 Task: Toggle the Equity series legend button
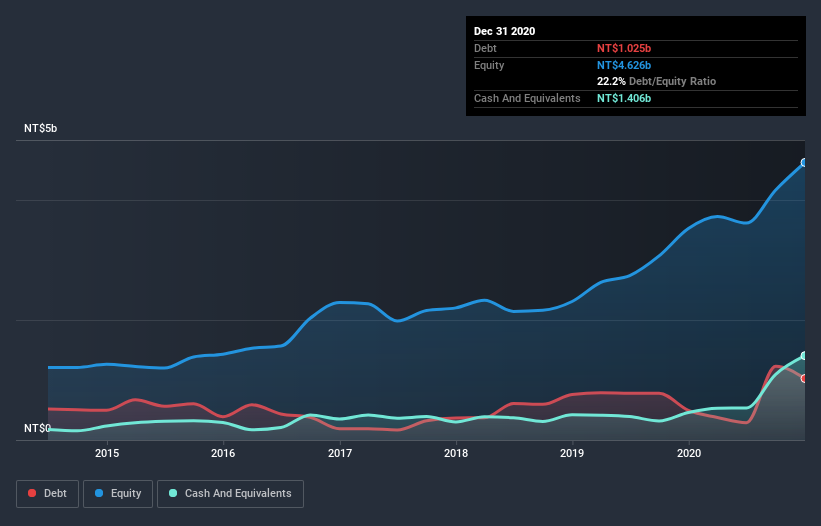118,494
